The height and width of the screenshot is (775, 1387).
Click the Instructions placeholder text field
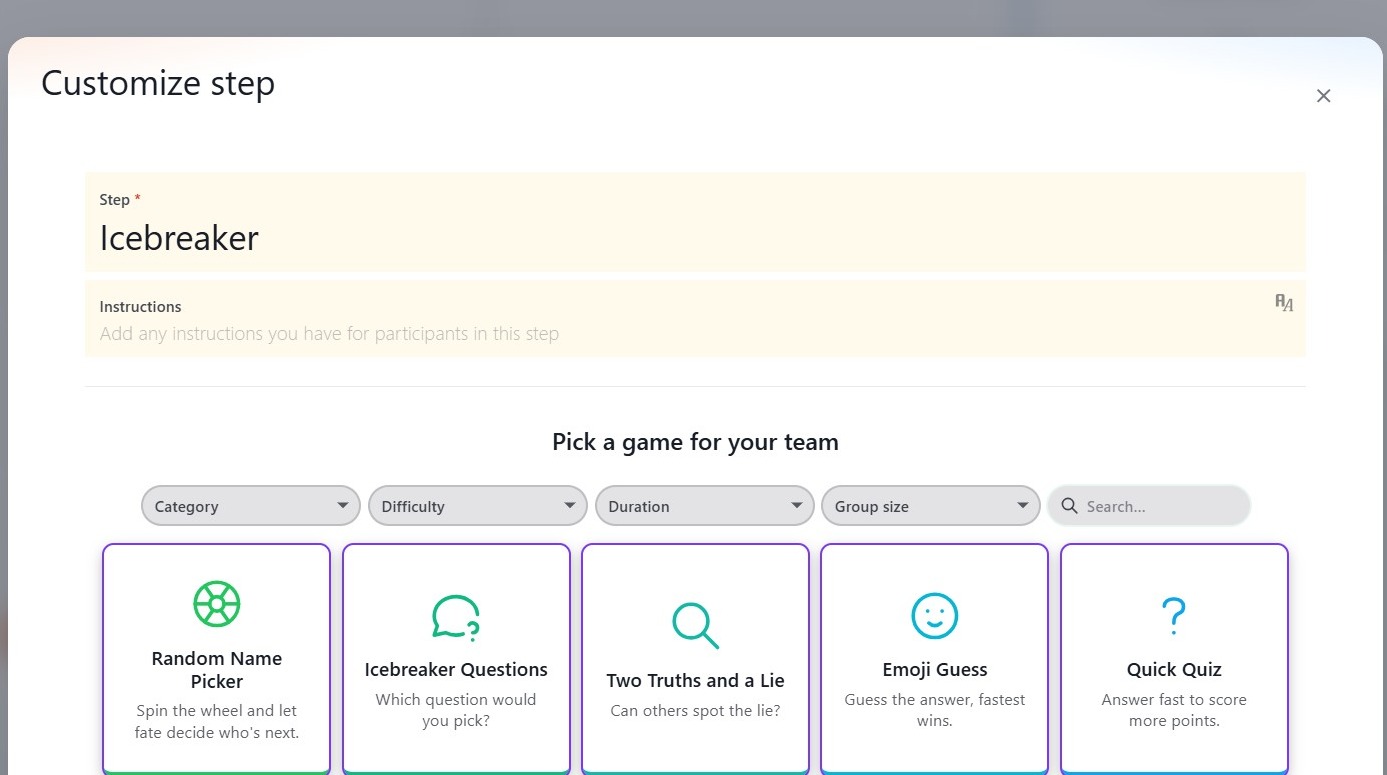coord(695,319)
